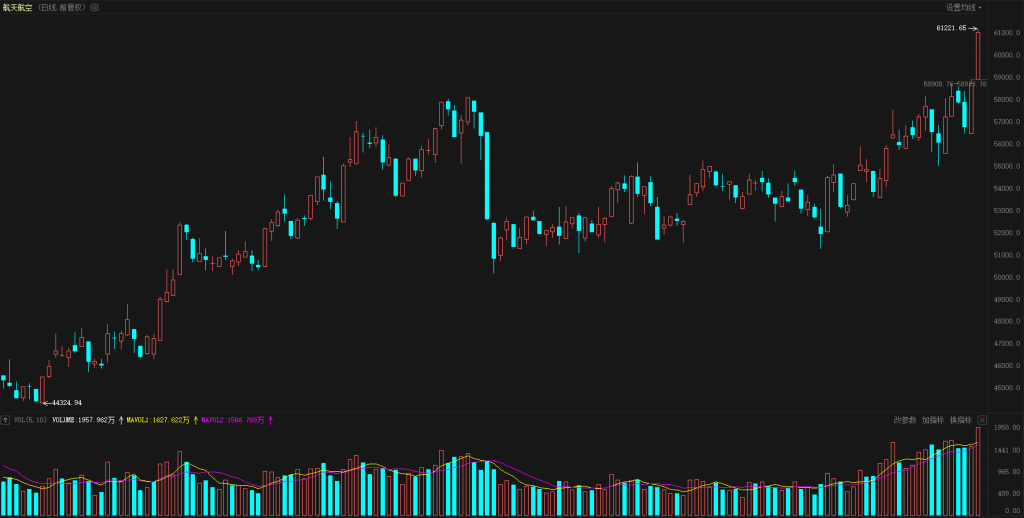1024x518 pixels.
Task: Click 换指标 to switch indicator
Action: point(960,420)
